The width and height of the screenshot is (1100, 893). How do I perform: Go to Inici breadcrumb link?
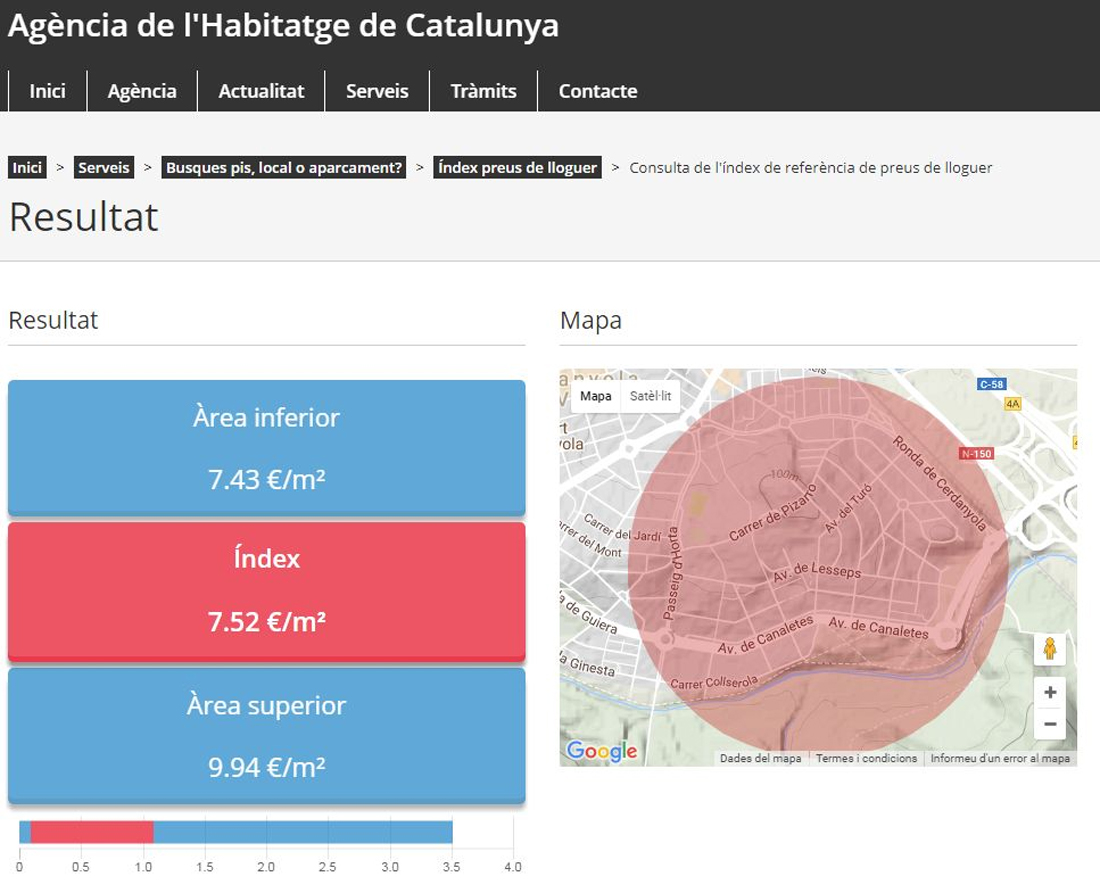27,168
